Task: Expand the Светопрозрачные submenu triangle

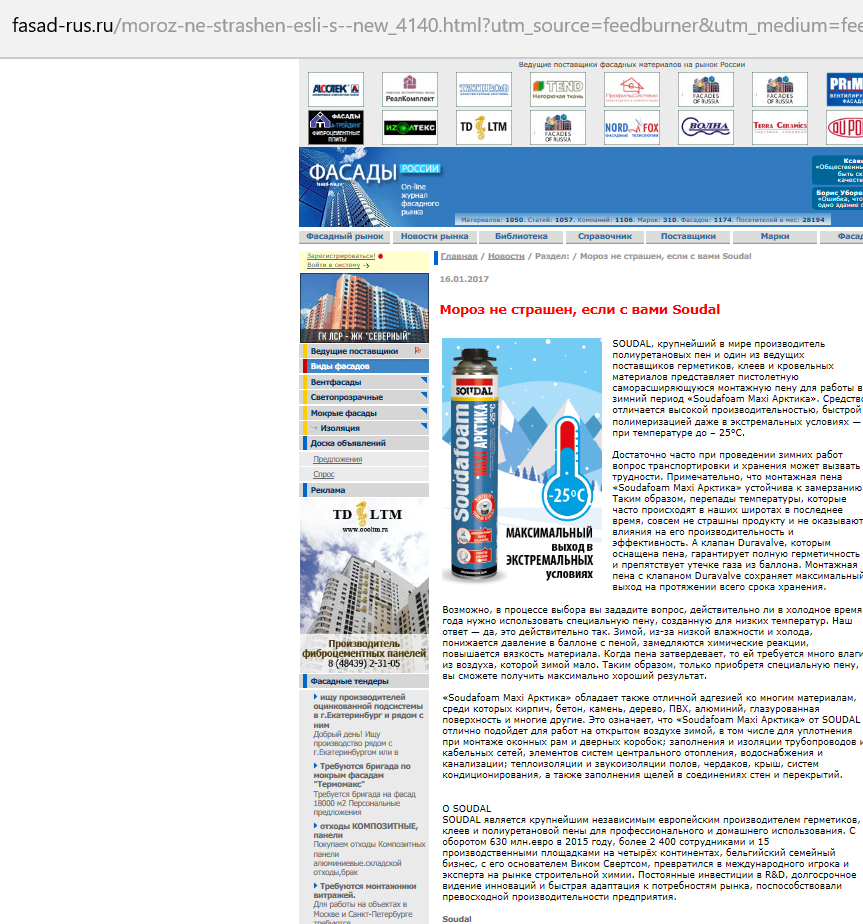Action: click(424, 395)
